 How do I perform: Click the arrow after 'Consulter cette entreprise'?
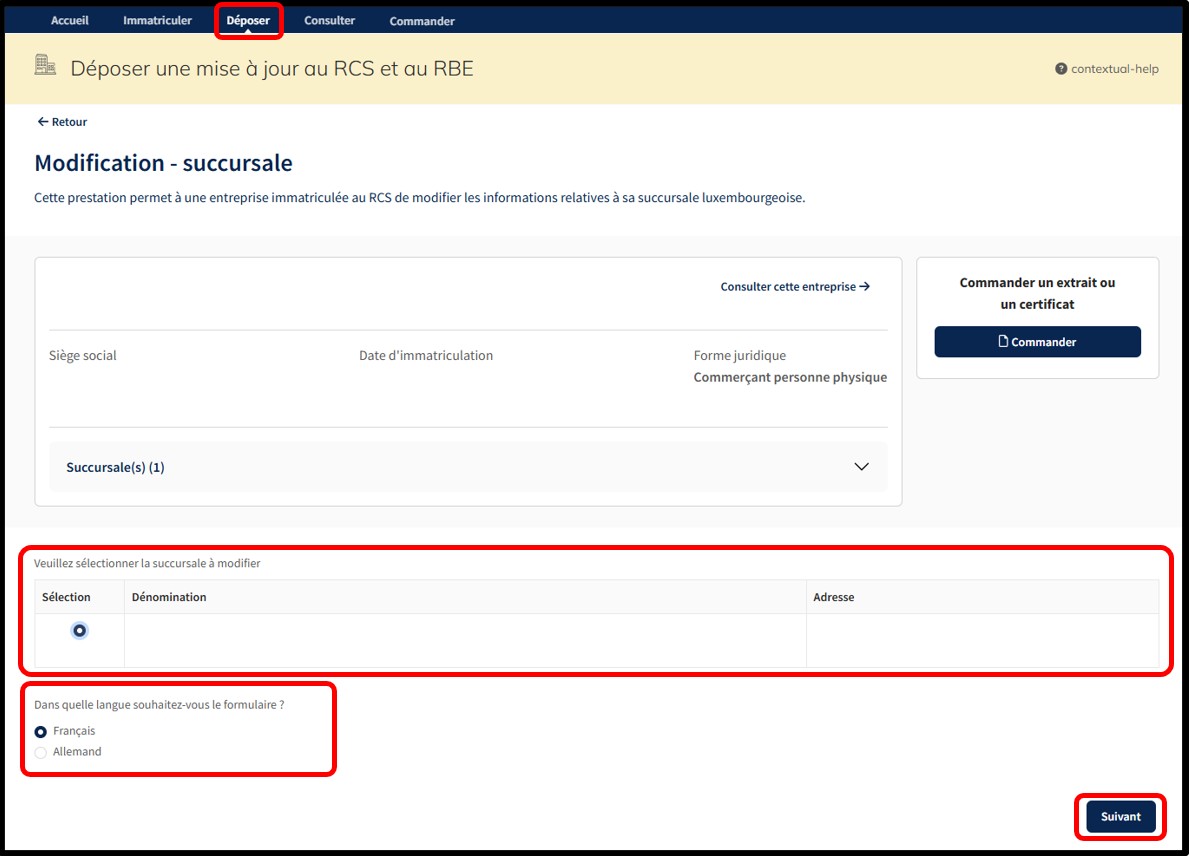tap(865, 287)
